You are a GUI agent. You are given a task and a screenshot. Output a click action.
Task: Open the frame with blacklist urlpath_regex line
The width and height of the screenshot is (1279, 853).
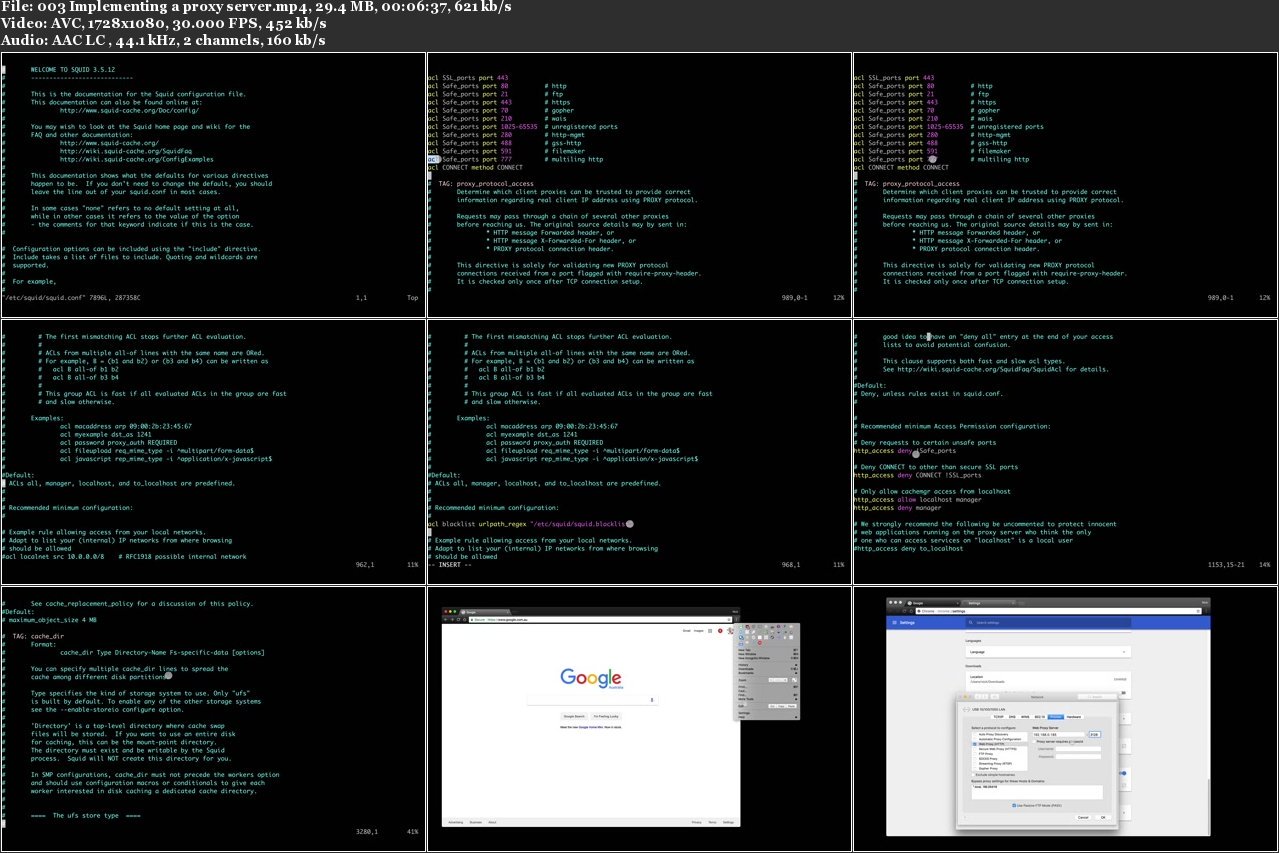[x=640, y=452]
